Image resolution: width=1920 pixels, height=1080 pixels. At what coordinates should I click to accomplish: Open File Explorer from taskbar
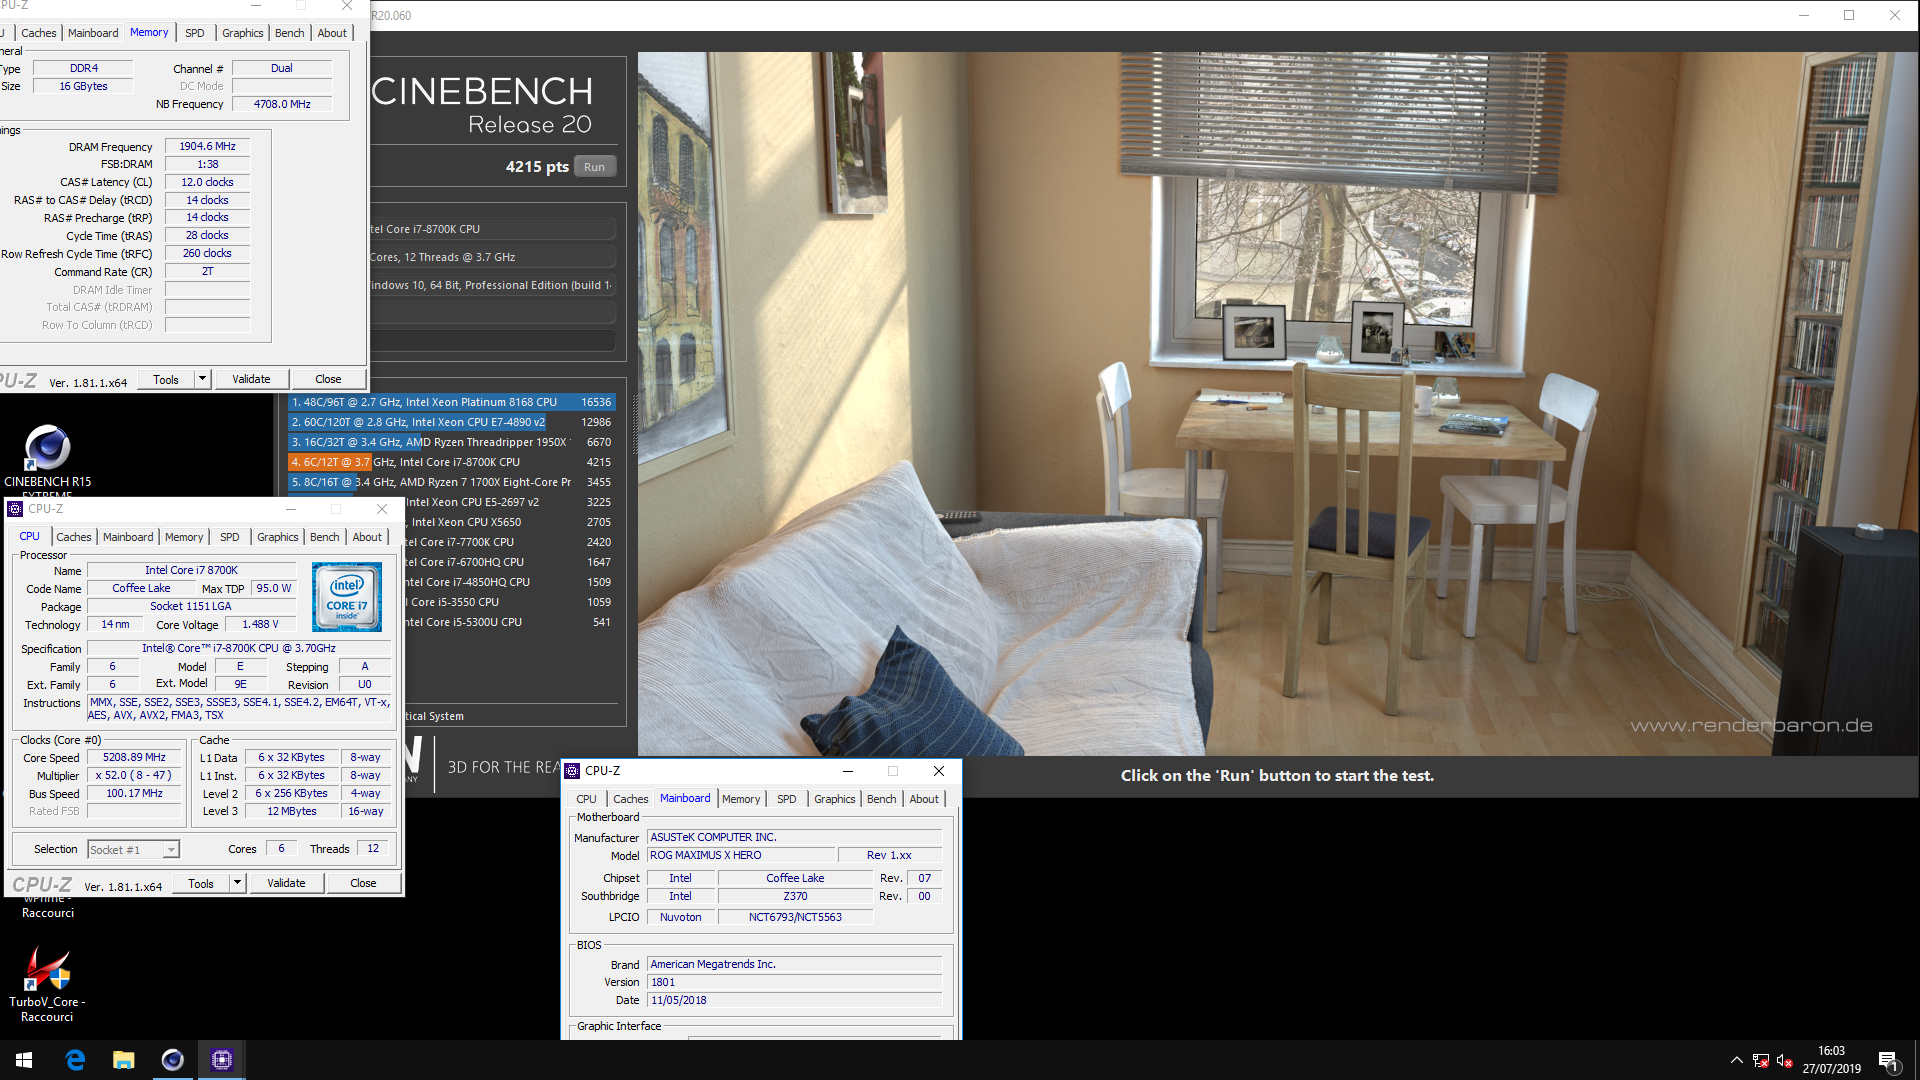[x=124, y=1060]
